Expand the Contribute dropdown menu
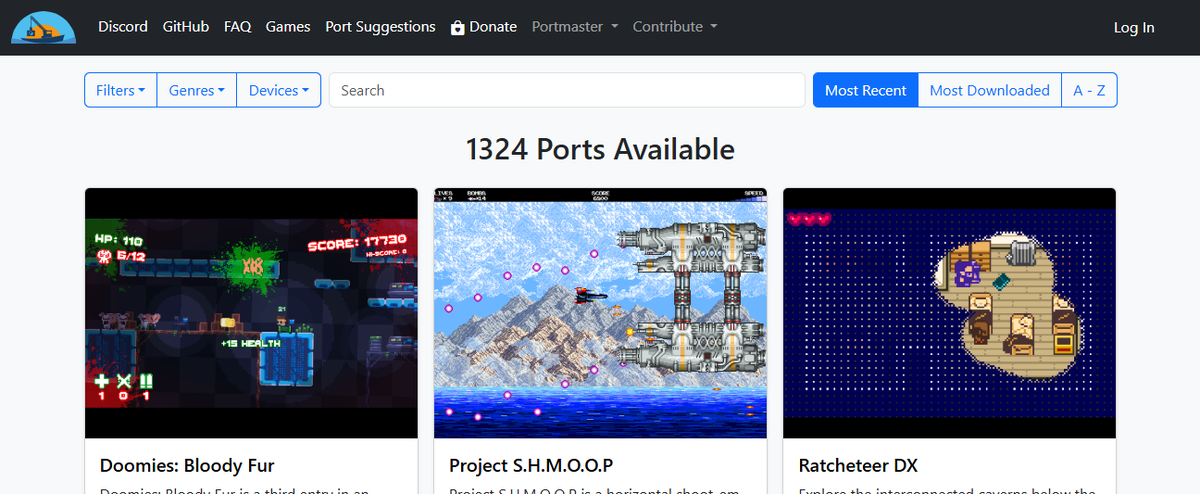 tap(675, 27)
